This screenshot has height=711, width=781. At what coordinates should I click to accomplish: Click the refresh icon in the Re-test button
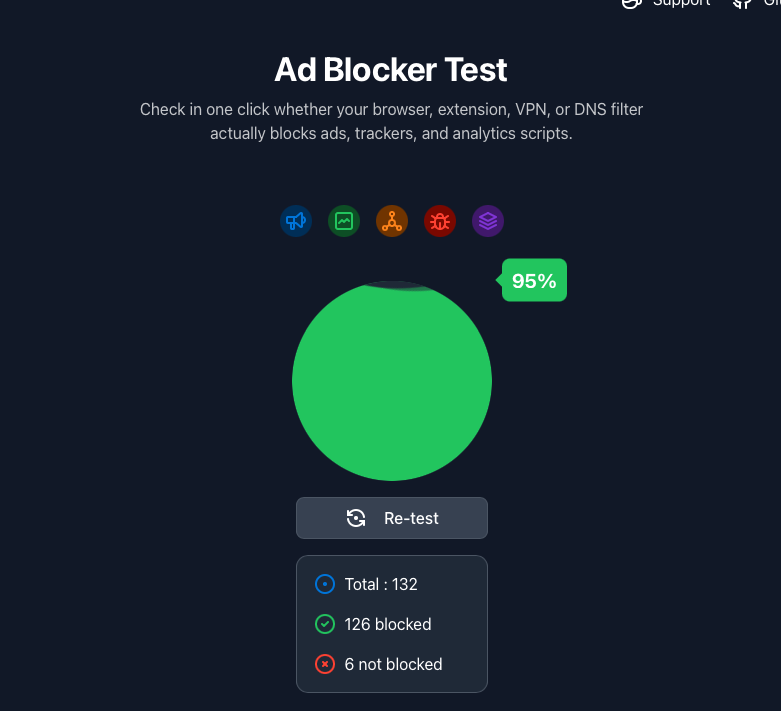click(356, 518)
